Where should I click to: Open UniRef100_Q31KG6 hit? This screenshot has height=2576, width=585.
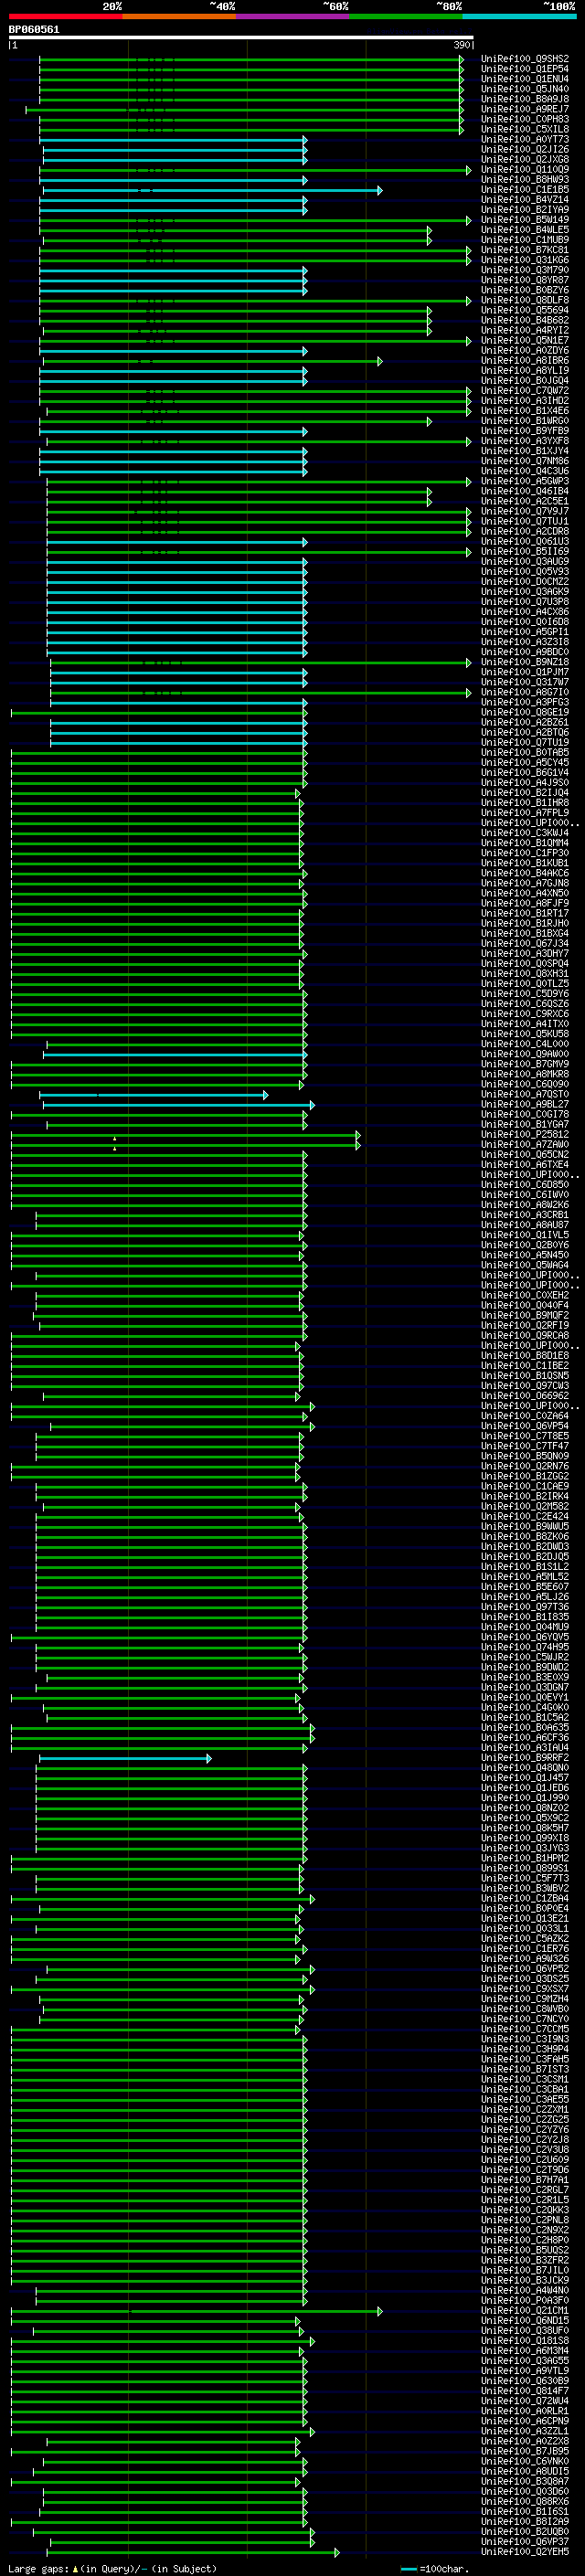pyautogui.click(x=524, y=260)
